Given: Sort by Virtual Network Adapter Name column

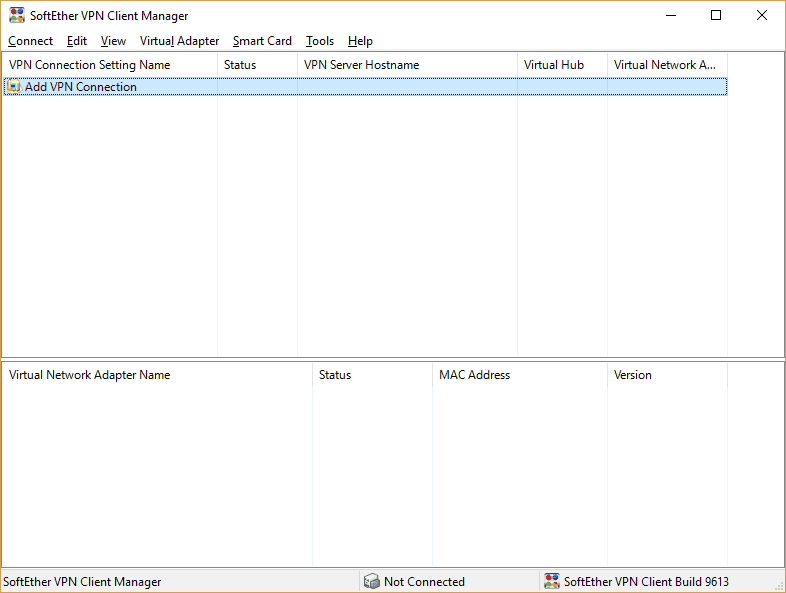Looking at the screenshot, I should pyautogui.click(x=157, y=375).
